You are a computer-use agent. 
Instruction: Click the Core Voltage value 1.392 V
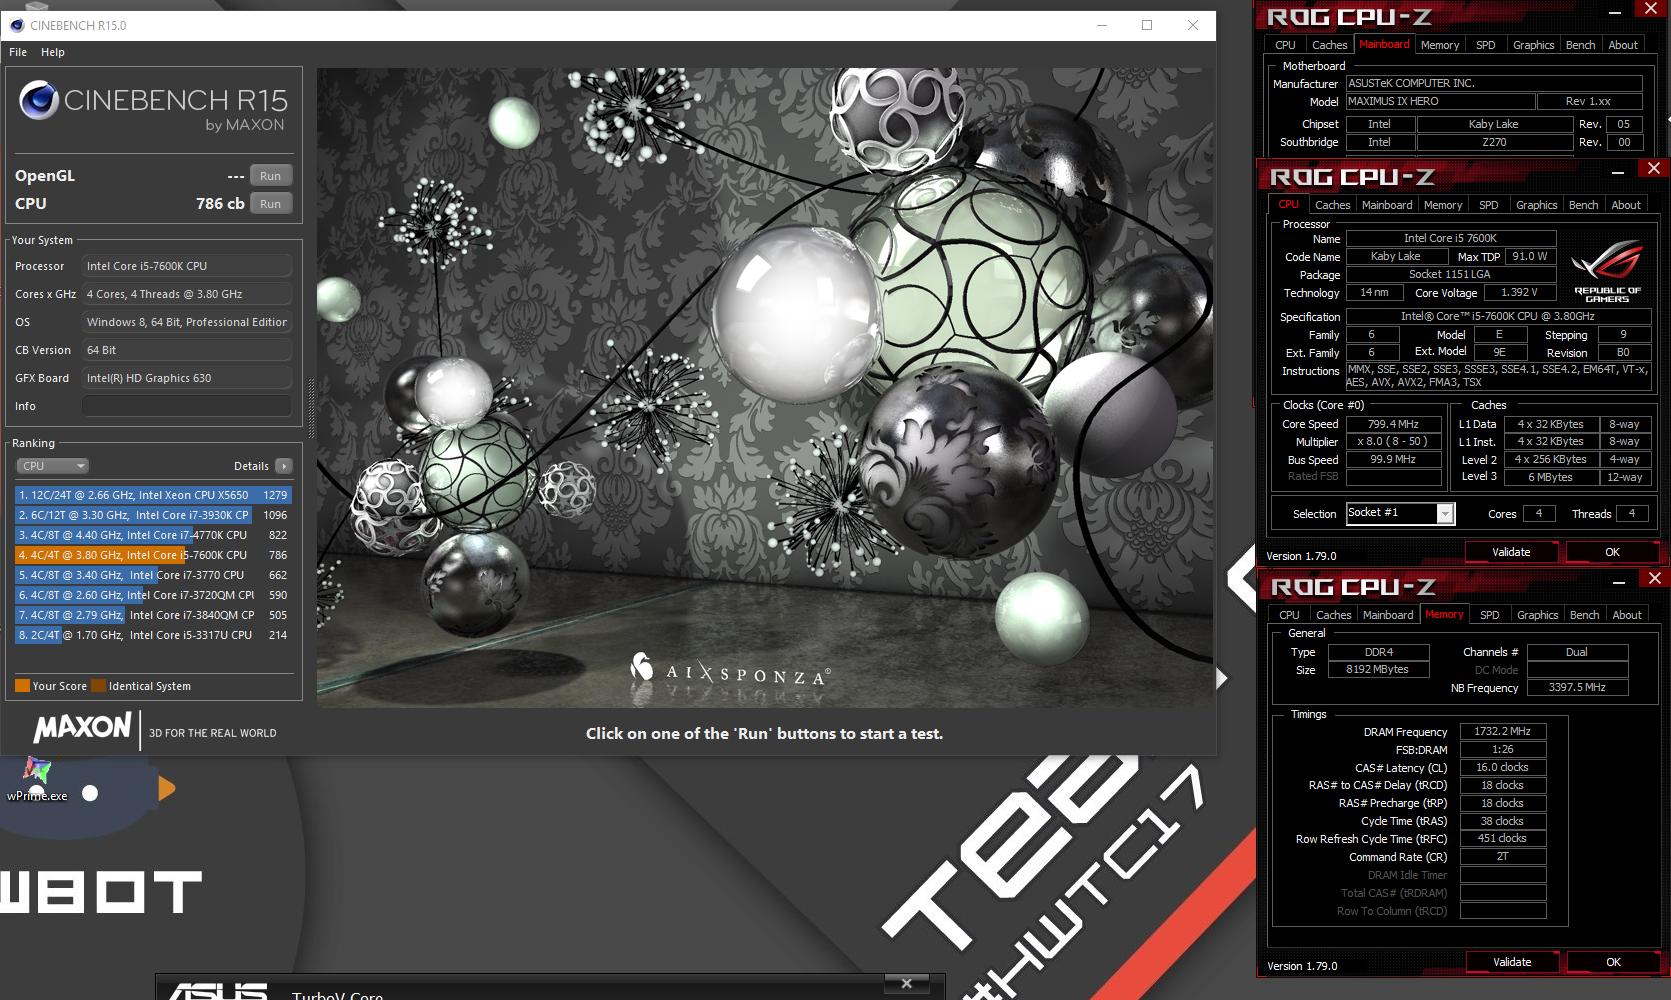coord(1518,293)
